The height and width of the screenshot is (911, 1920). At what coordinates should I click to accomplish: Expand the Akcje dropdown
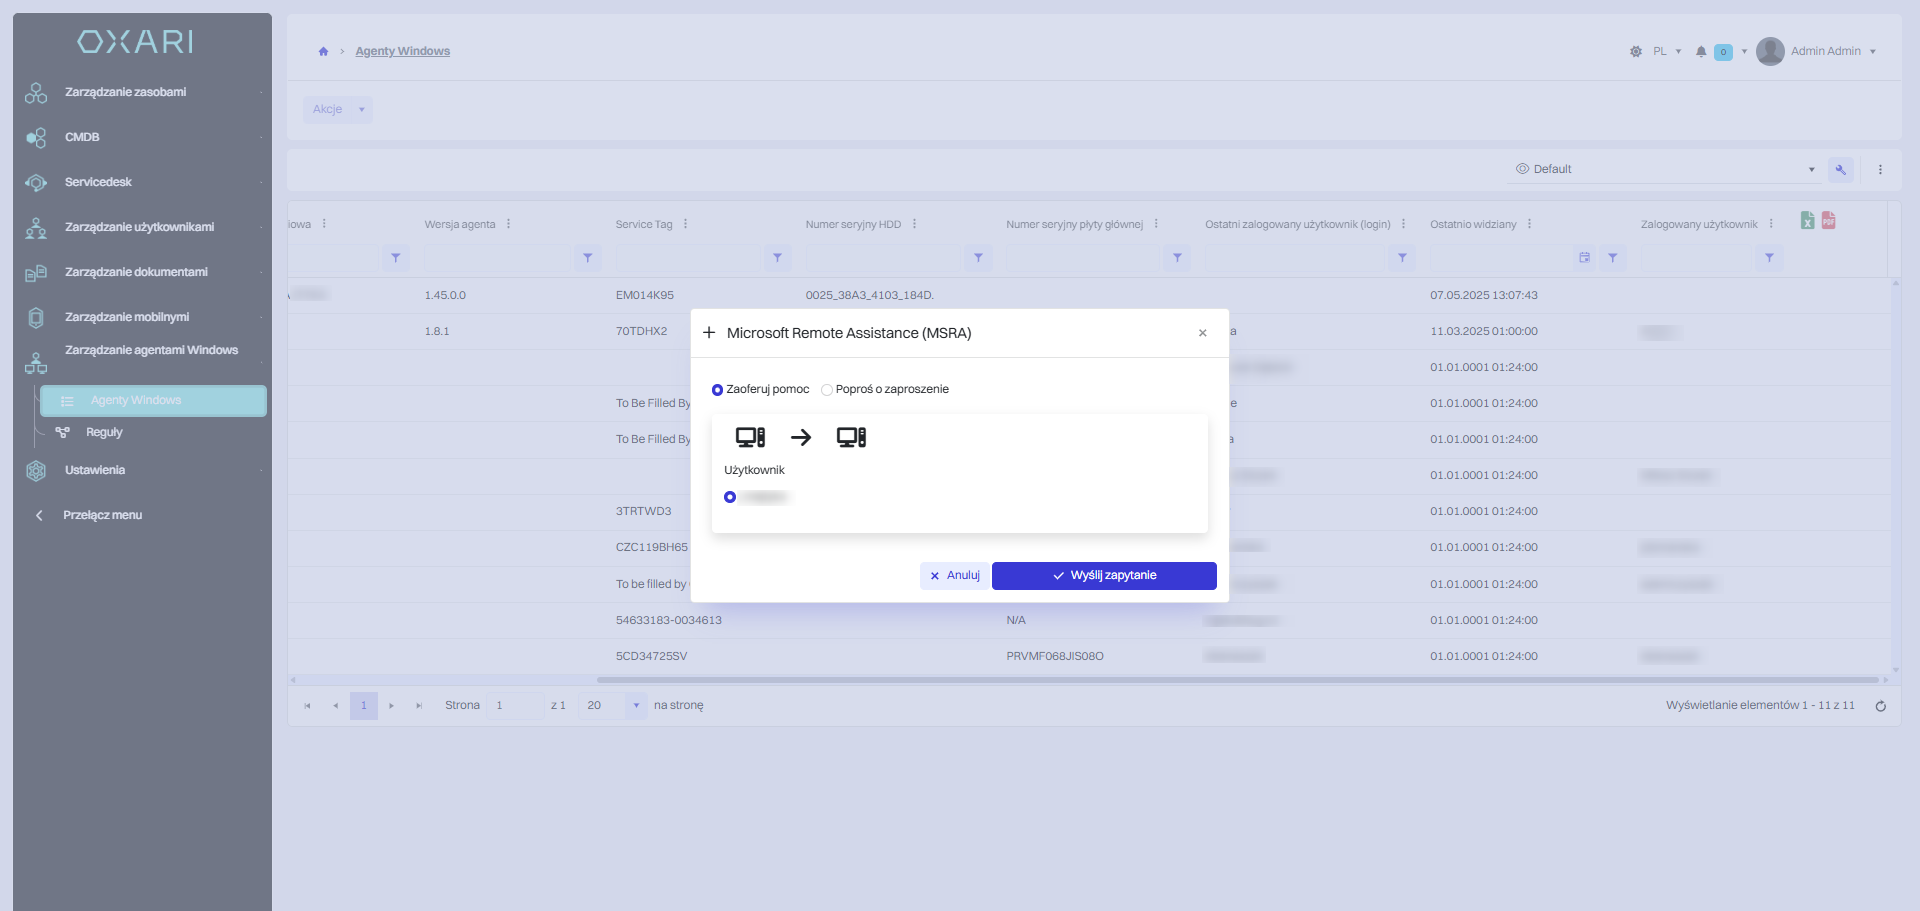point(338,109)
